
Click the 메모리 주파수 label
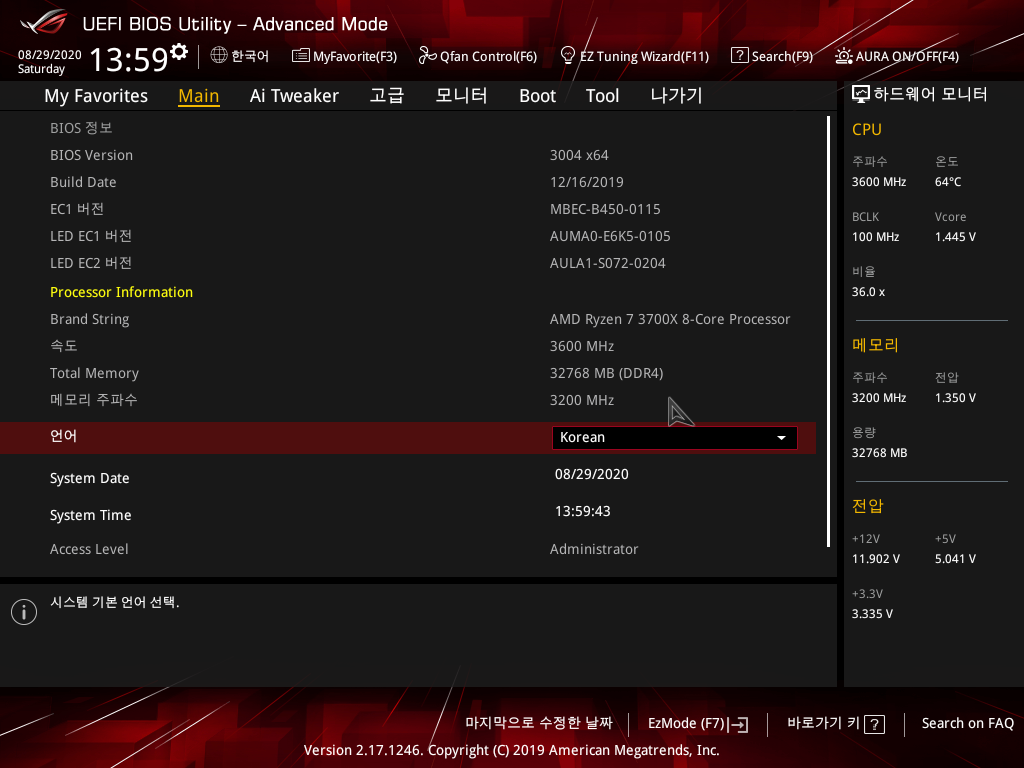tap(93, 400)
